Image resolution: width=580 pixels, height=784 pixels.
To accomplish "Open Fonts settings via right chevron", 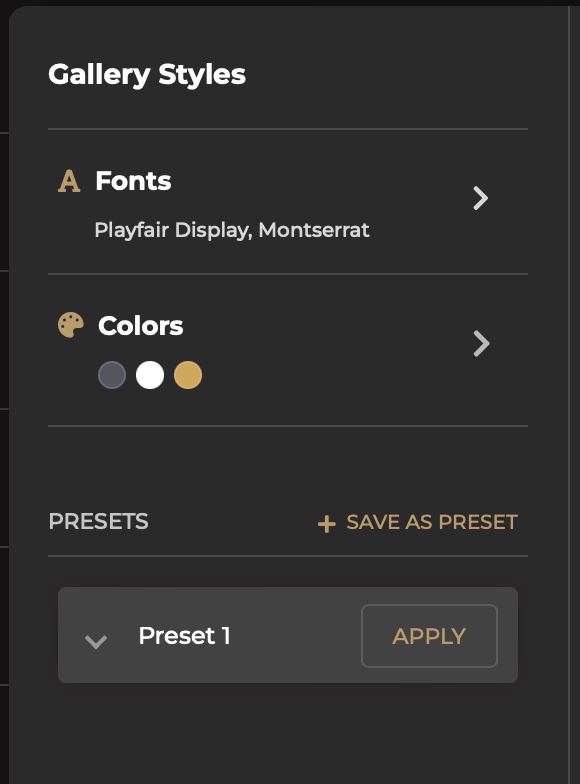I will click(x=480, y=198).
